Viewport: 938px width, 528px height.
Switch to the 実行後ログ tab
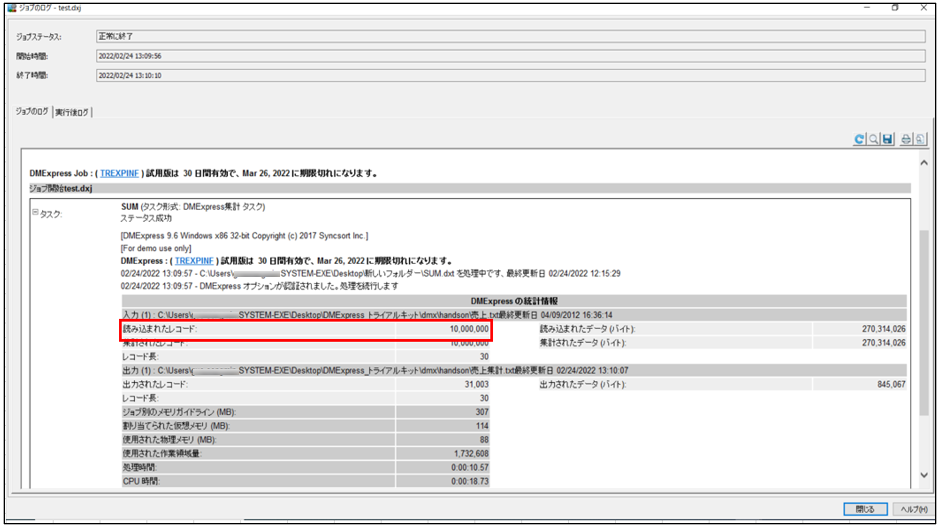[72, 112]
